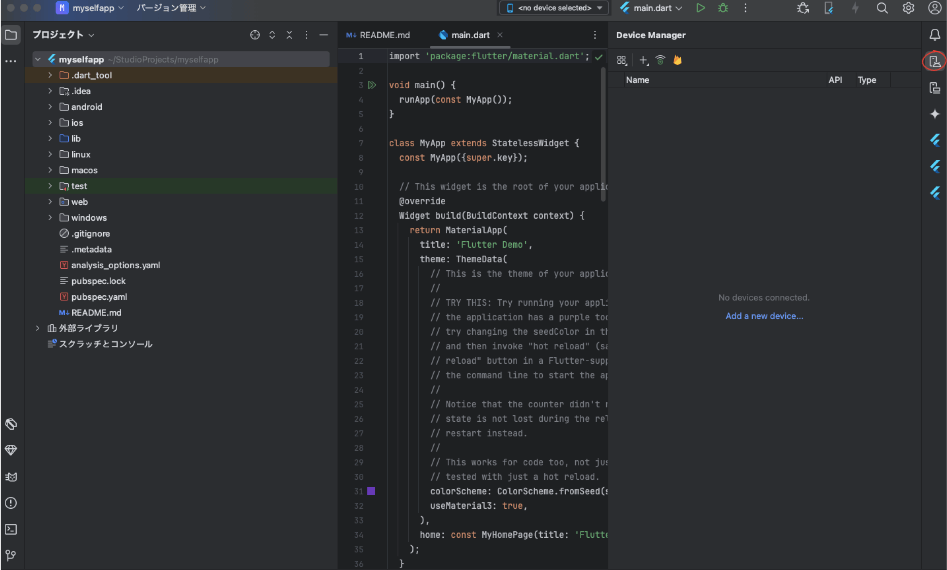
Task: Open the main.dart run configuration dropdown
Action: (651, 8)
